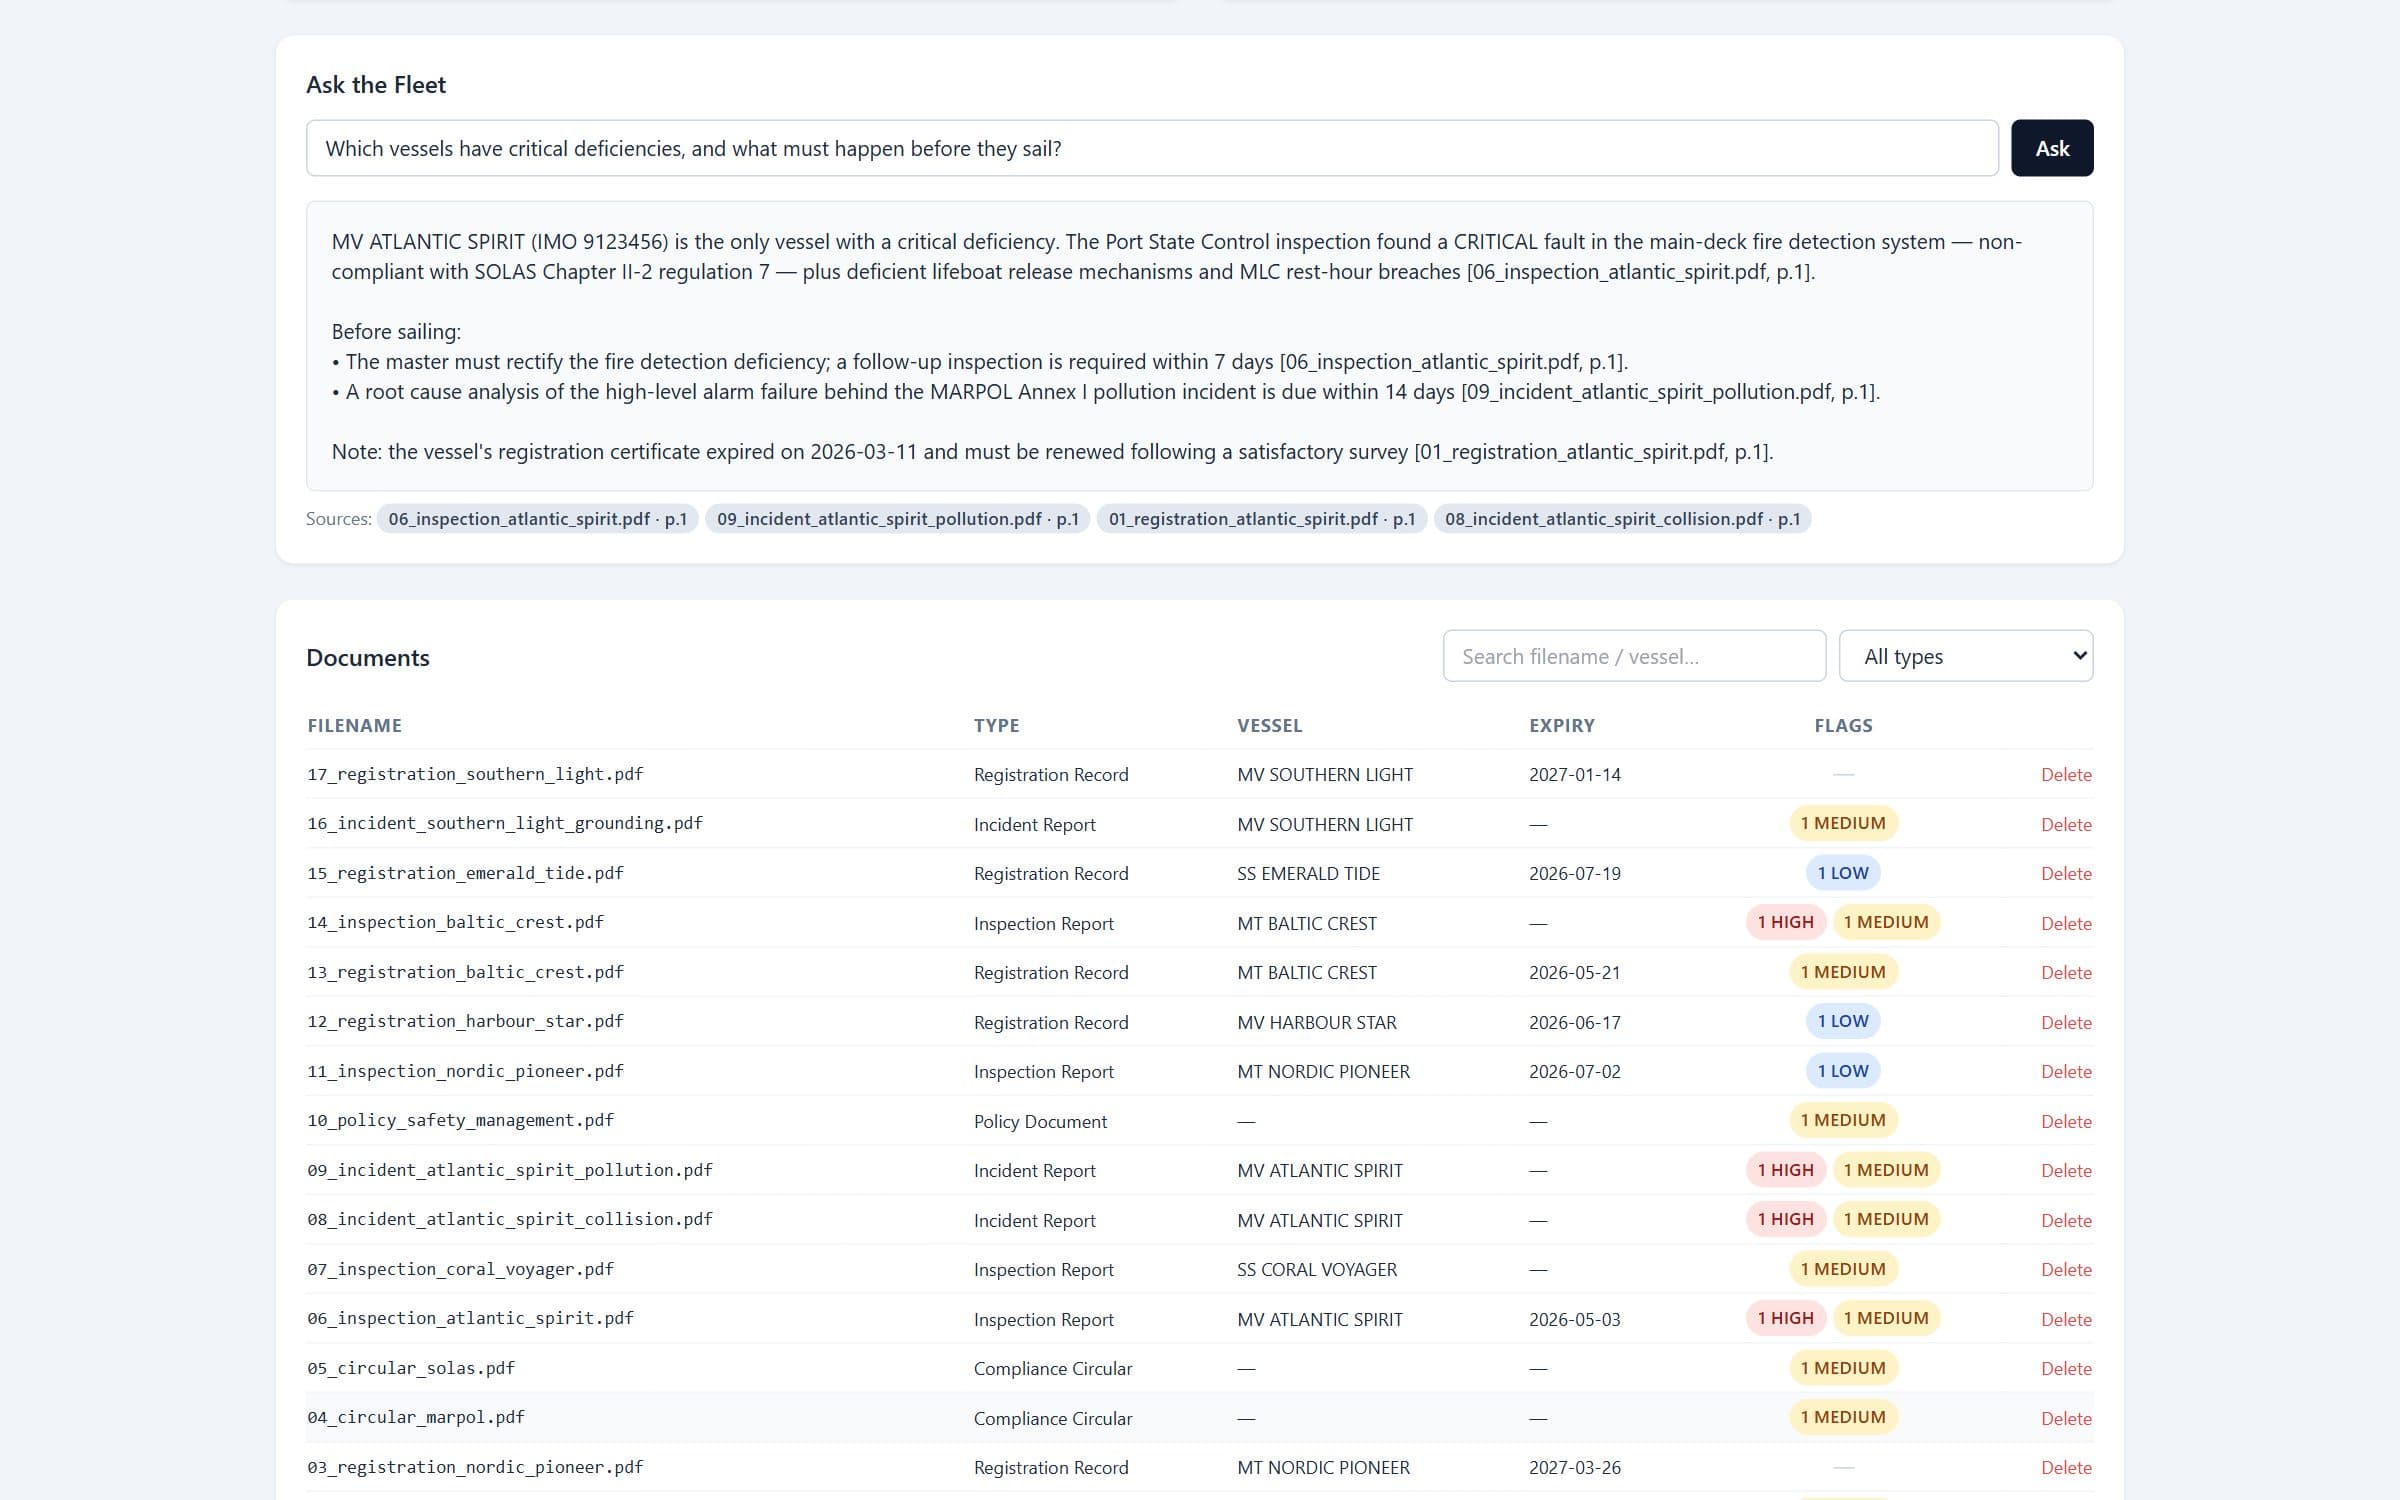Delete 17_registration_southern_light.pdf

tap(2066, 774)
